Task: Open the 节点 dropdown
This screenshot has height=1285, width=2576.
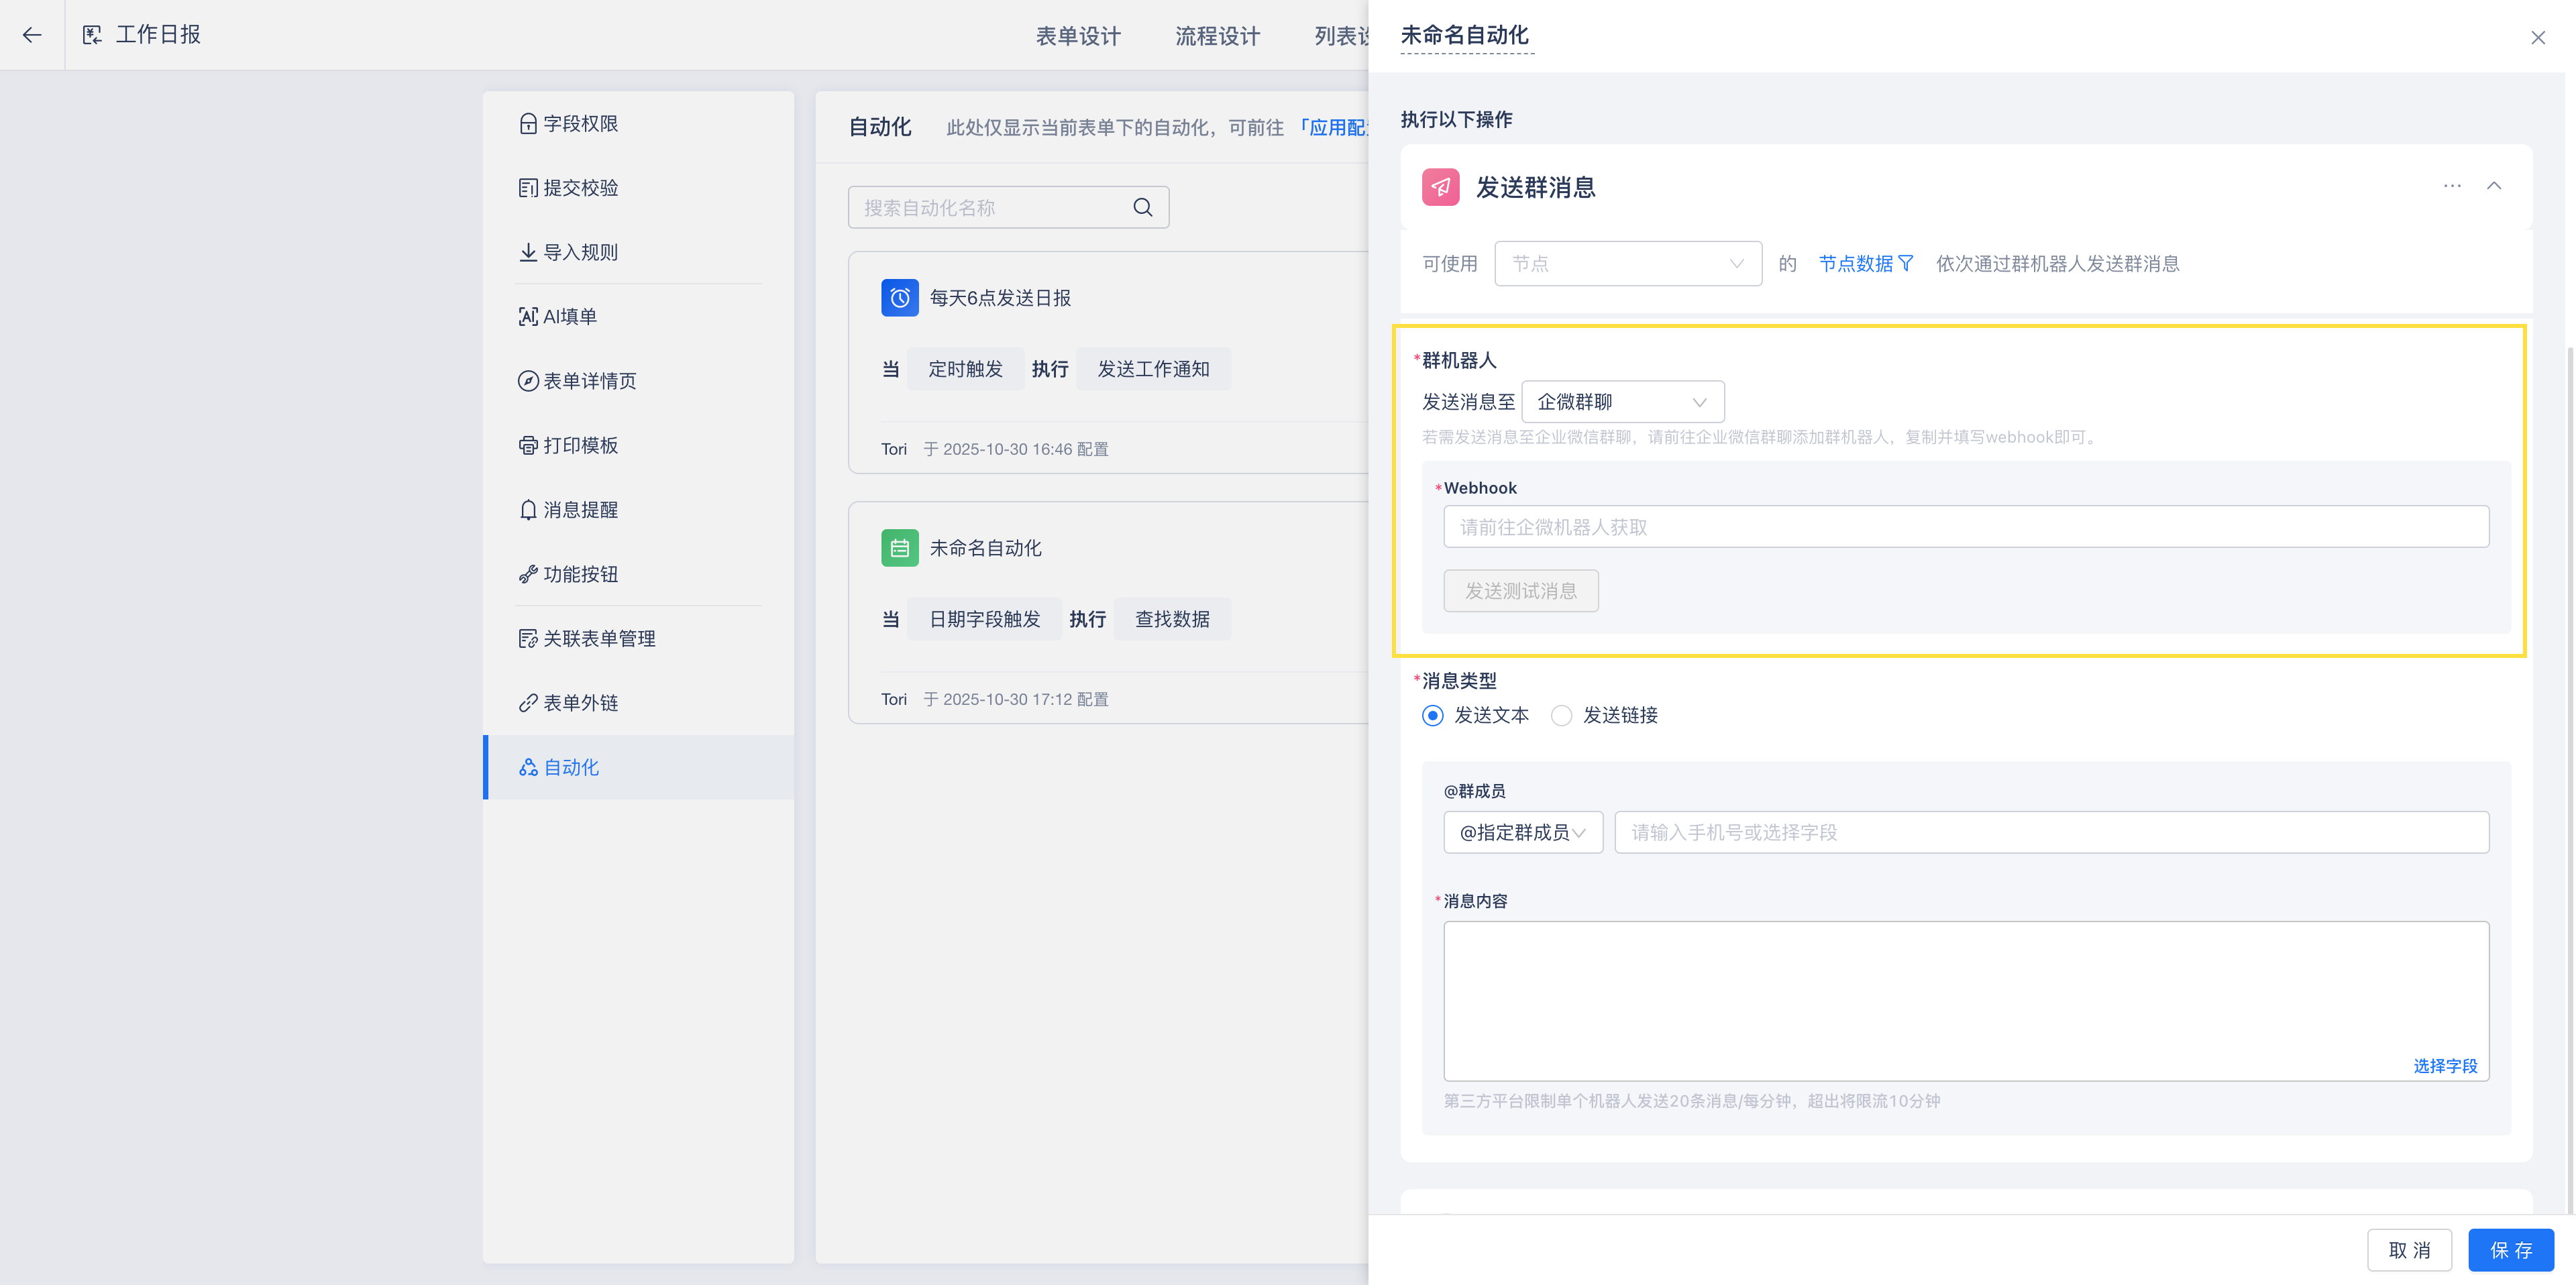Action: [1628, 263]
